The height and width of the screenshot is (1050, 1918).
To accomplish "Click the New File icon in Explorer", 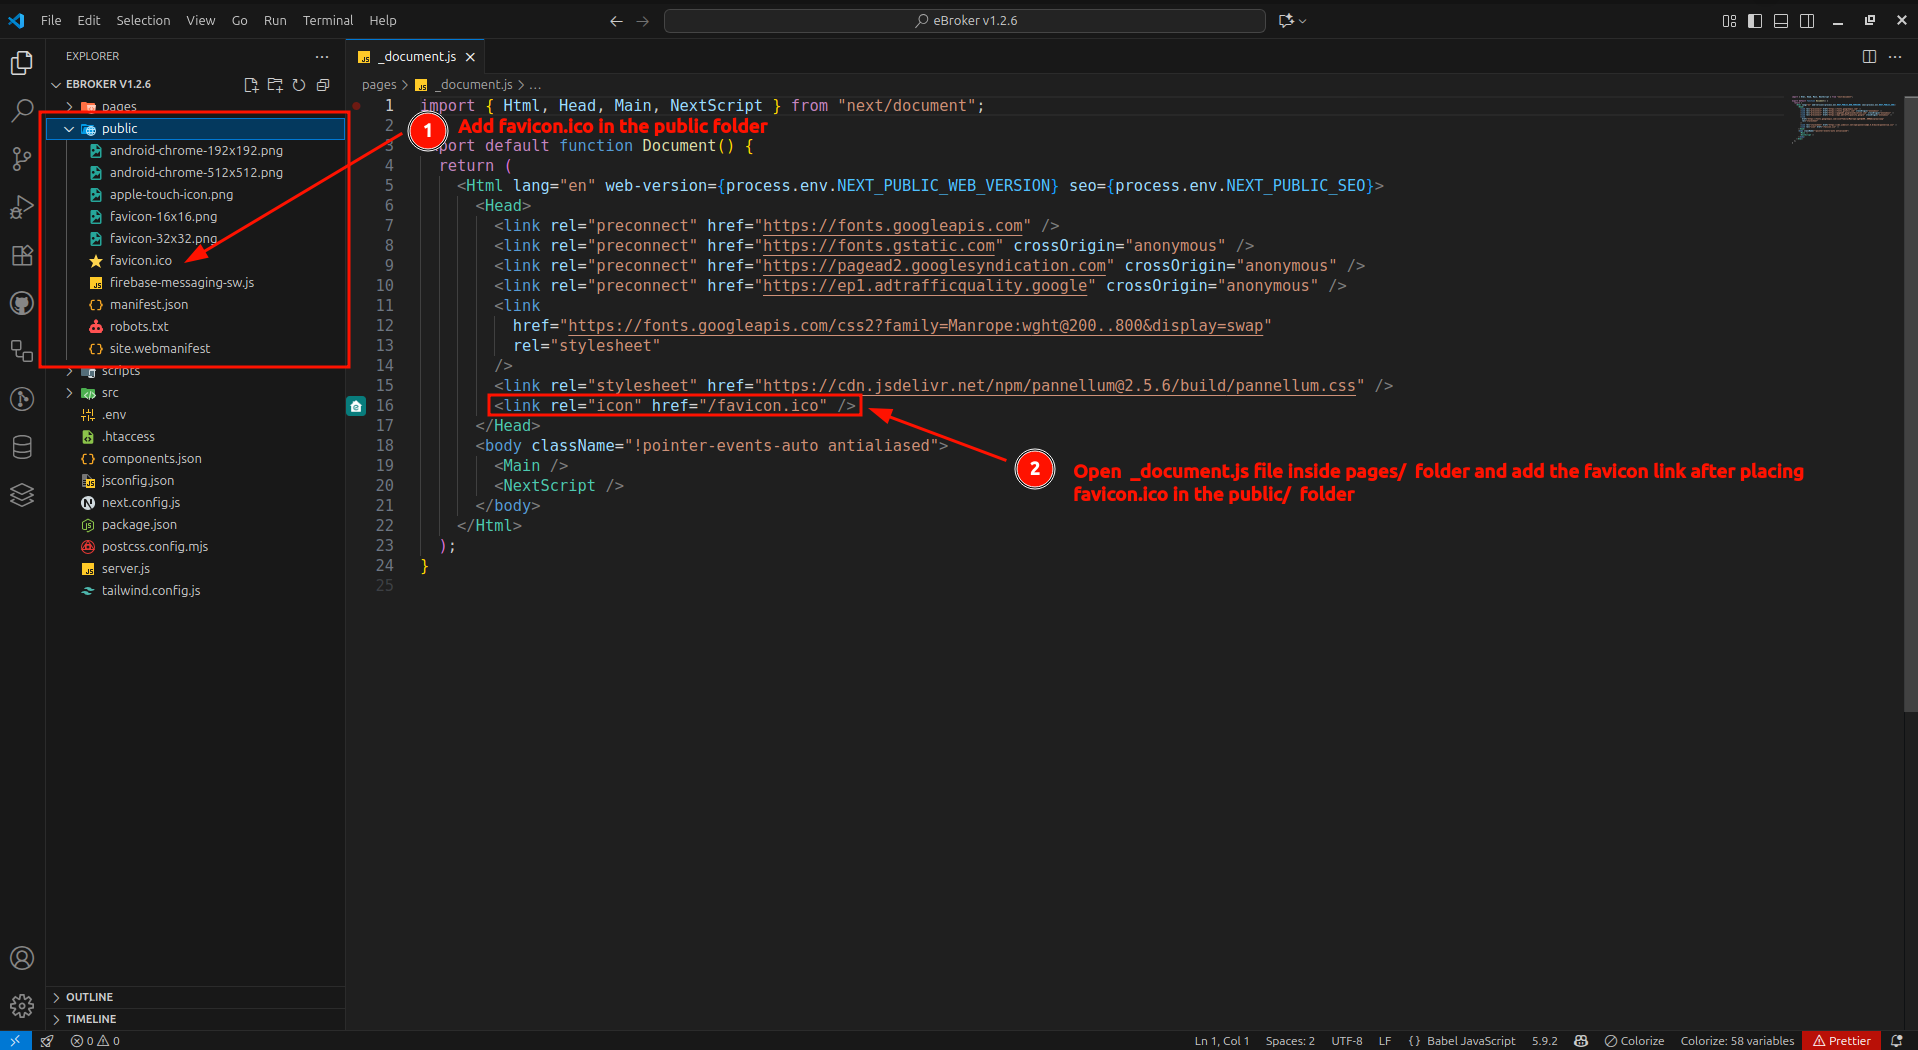I will (251, 85).
